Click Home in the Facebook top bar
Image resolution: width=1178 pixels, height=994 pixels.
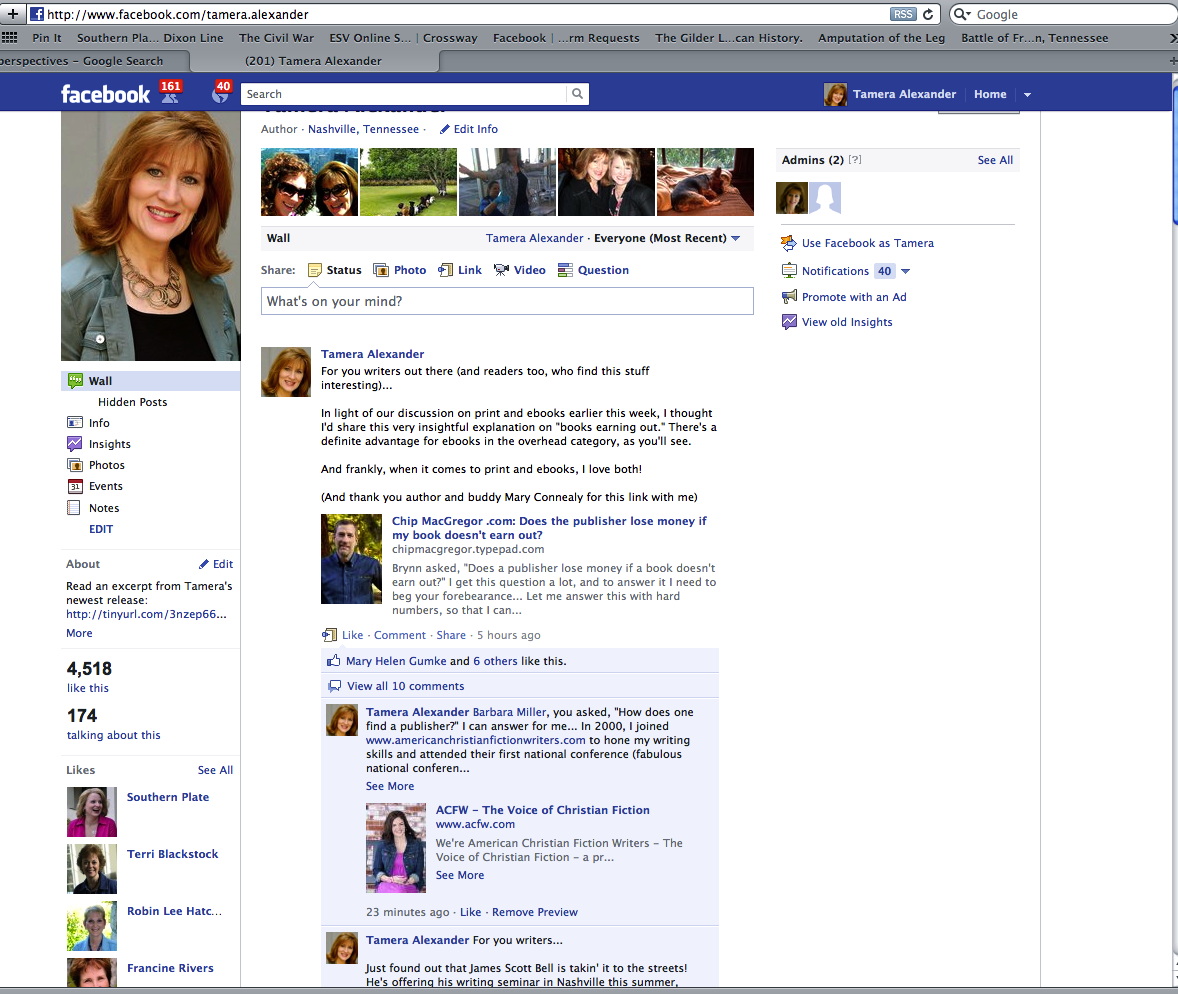pos(990,94)
